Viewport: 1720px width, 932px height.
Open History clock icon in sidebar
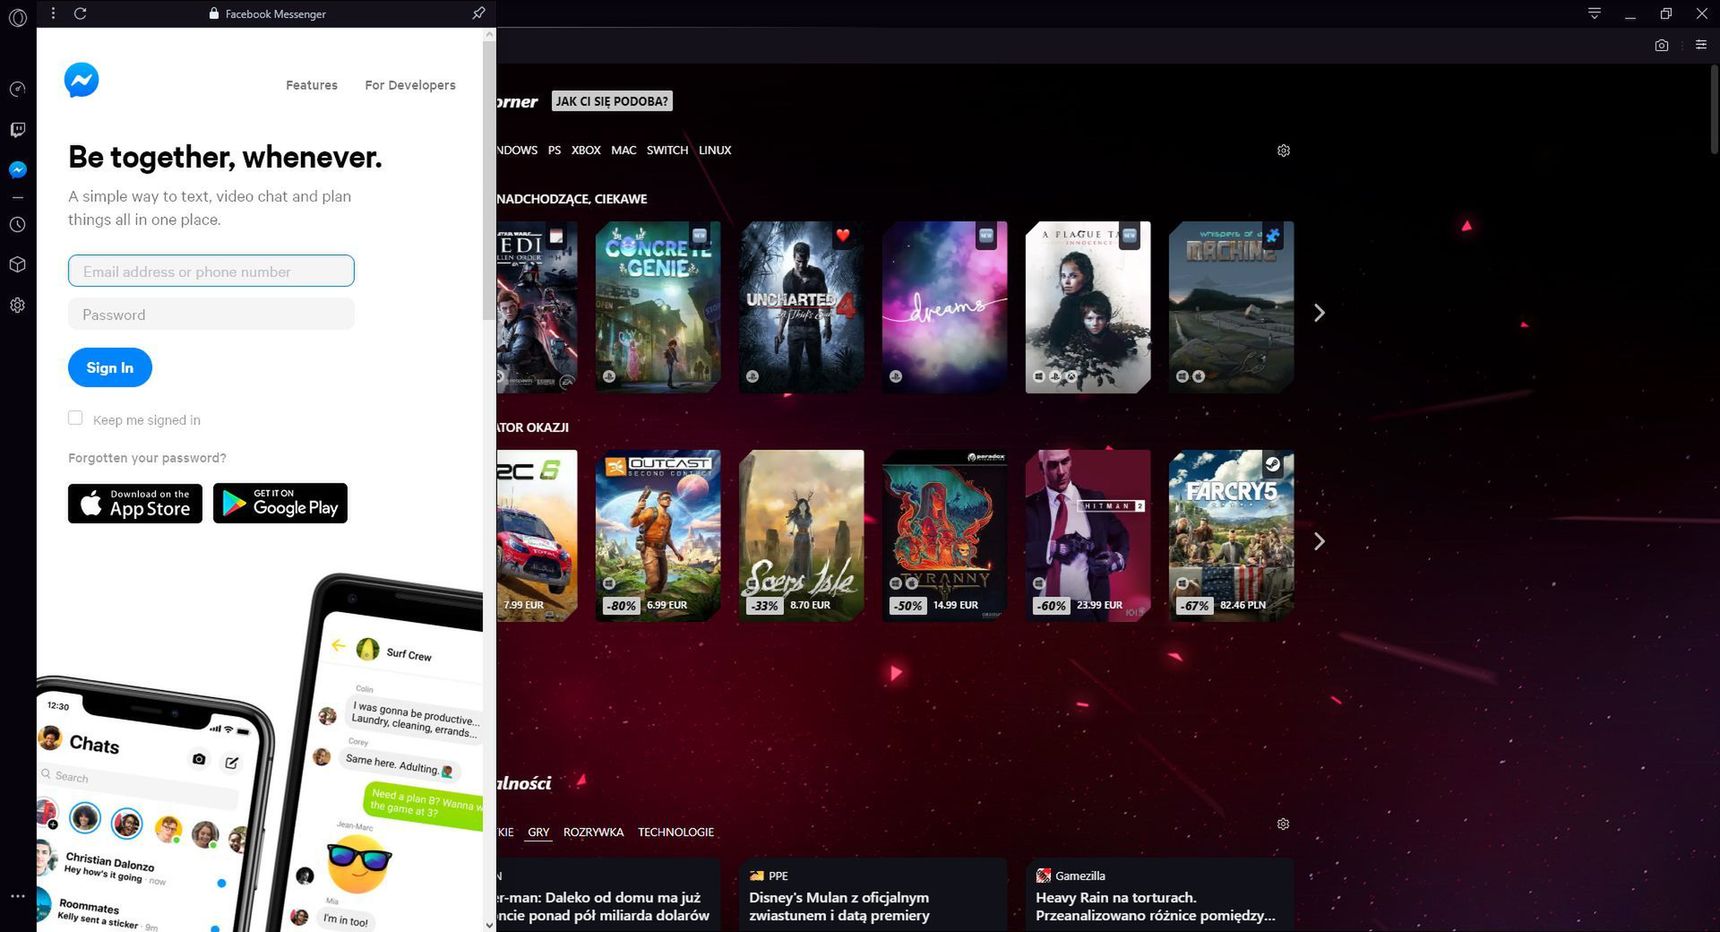click(17, 225)
